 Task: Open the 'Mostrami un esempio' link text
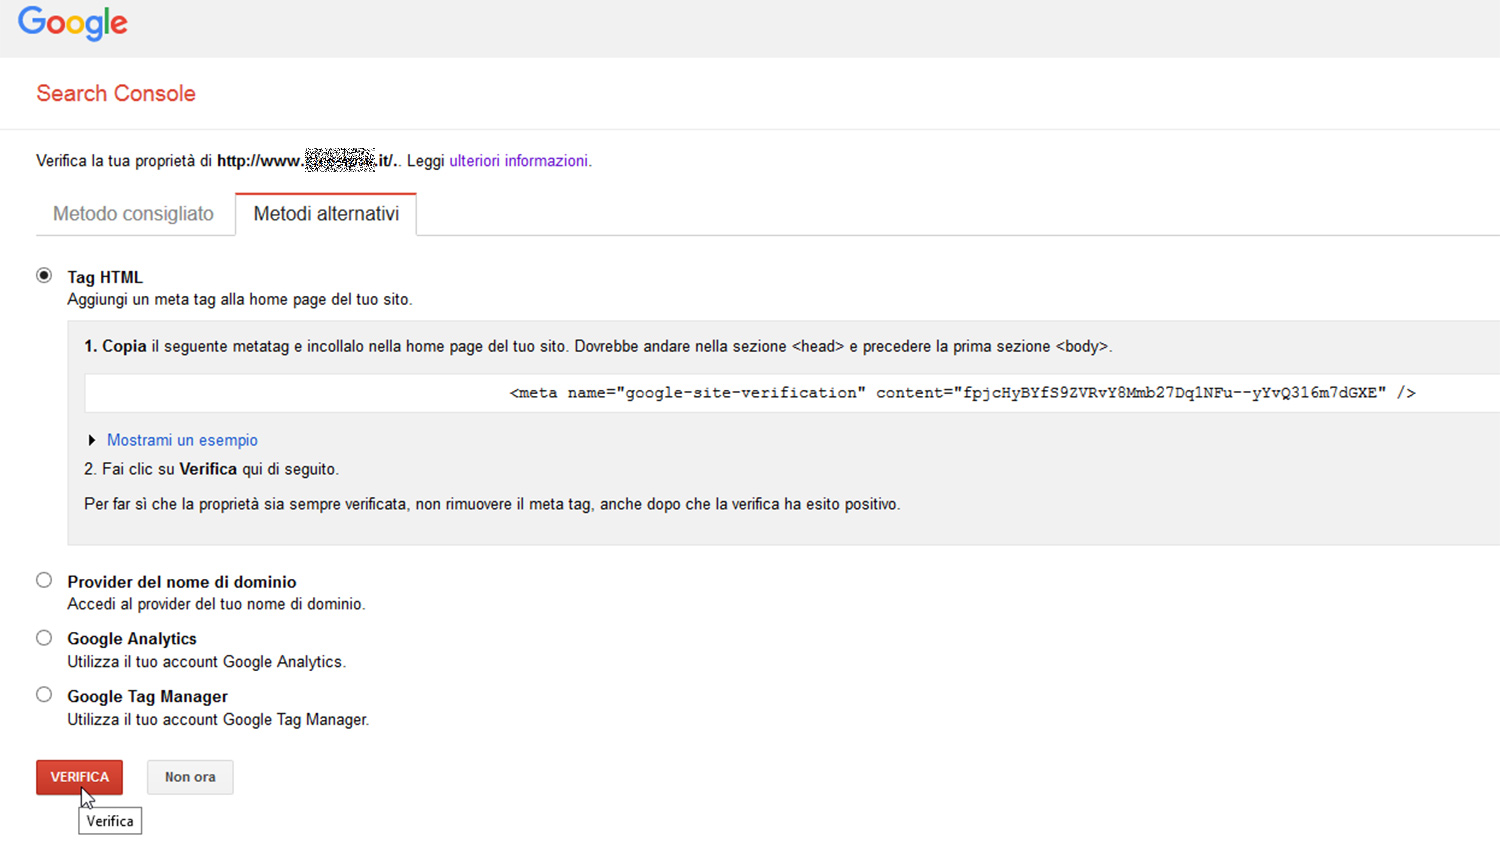click(182, 440)
